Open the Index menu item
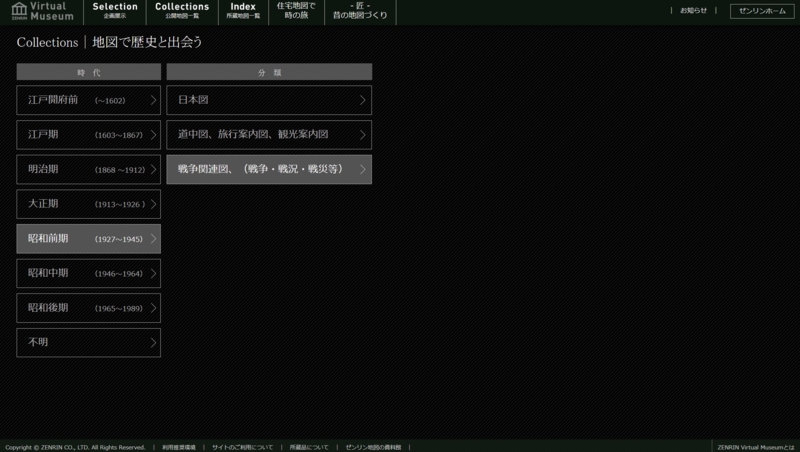This screenshot has width=800, height=452. click(x=243, y=10)
